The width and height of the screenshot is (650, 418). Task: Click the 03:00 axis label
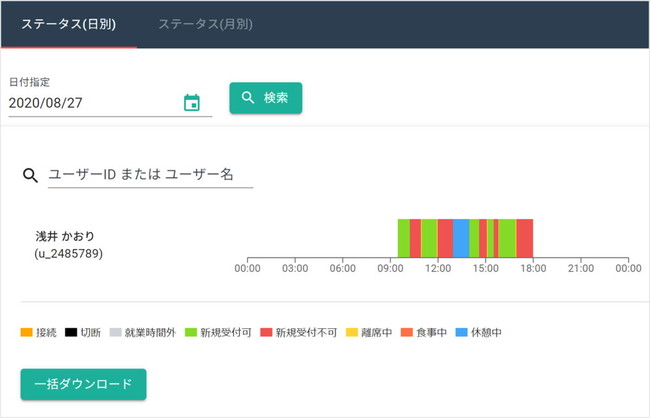[x=295, y=268]
